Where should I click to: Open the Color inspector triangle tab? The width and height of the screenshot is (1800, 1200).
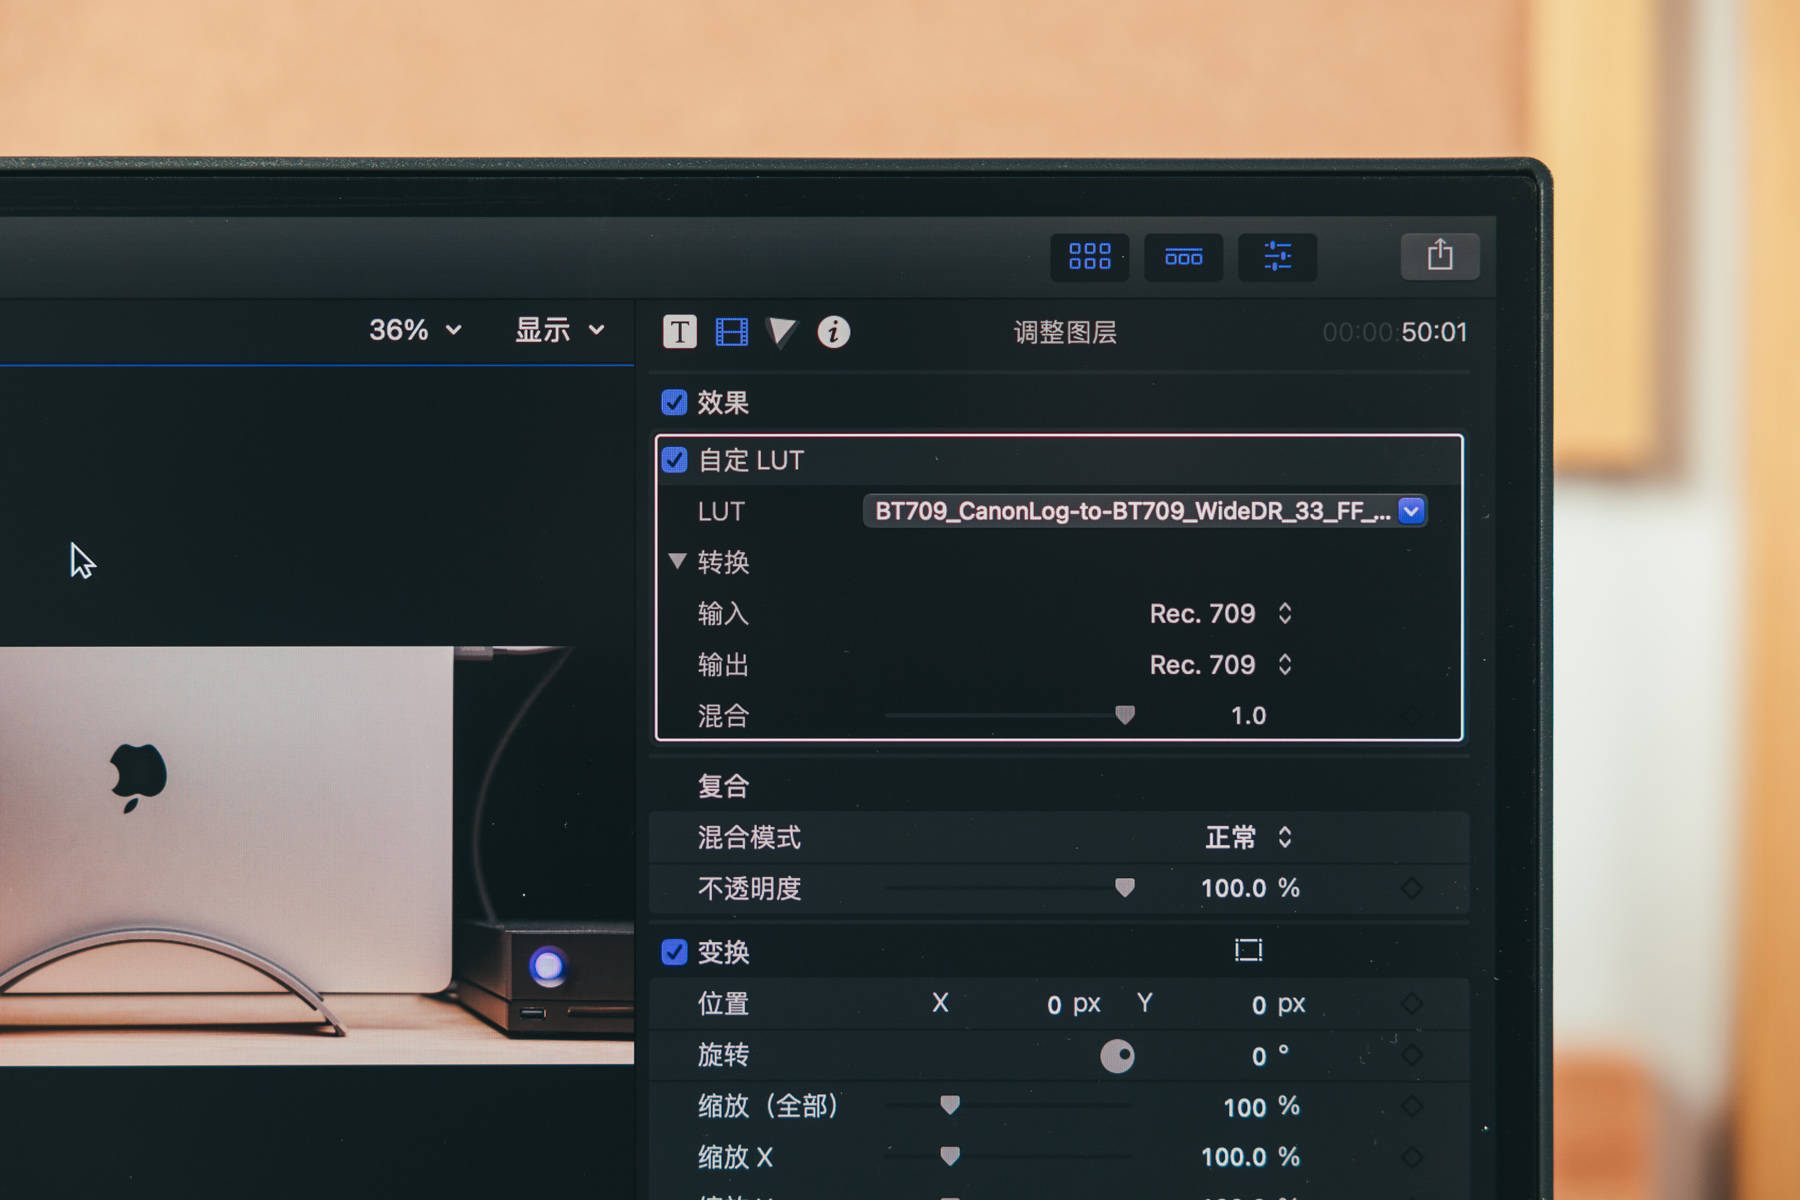point(782,331)
